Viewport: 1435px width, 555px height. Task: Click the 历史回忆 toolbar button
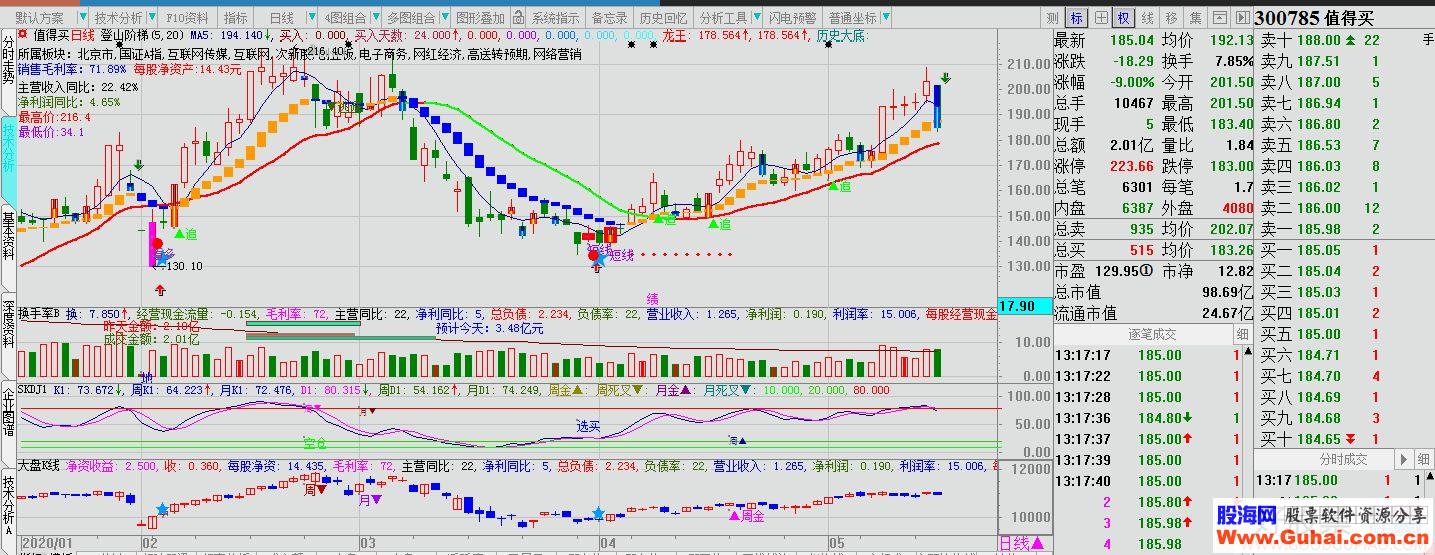point(663,18)
